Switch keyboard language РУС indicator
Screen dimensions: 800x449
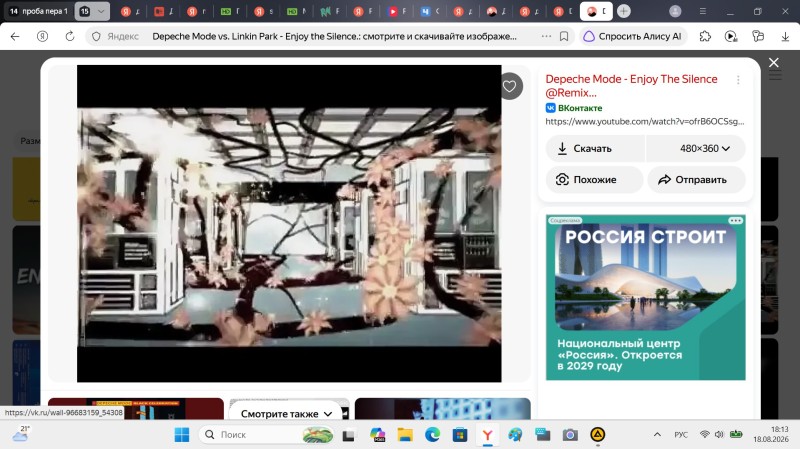click(681, 435)
